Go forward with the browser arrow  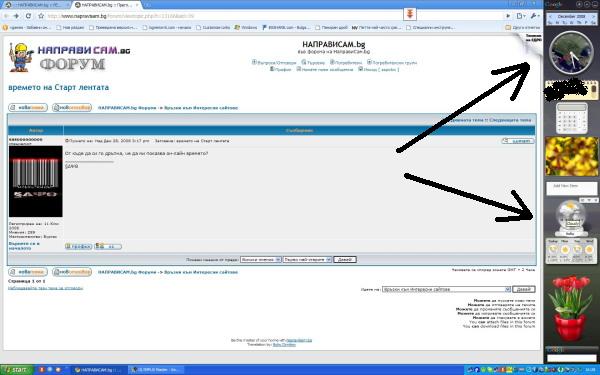pyautogui.click(x=16, y=16)
